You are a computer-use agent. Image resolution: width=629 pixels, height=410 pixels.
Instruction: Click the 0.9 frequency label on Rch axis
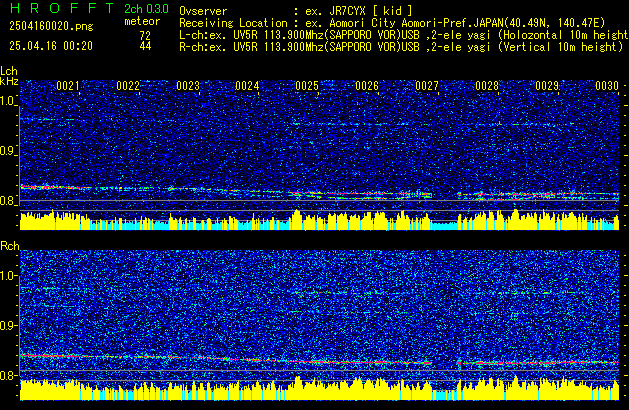(x=8, y=325)
